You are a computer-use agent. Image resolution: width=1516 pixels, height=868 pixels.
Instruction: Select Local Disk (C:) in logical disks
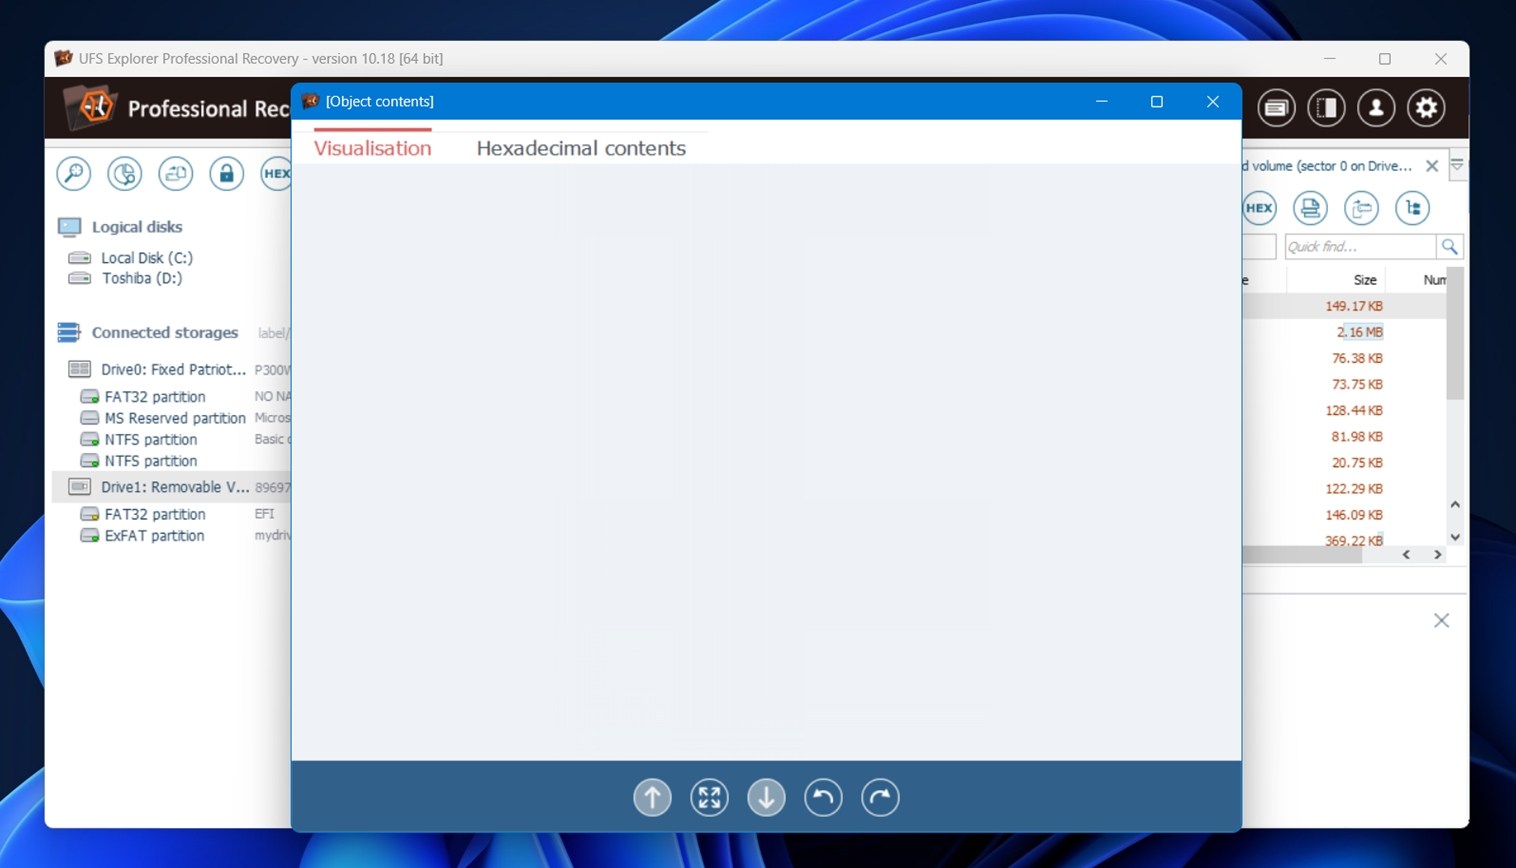[146, 258]
